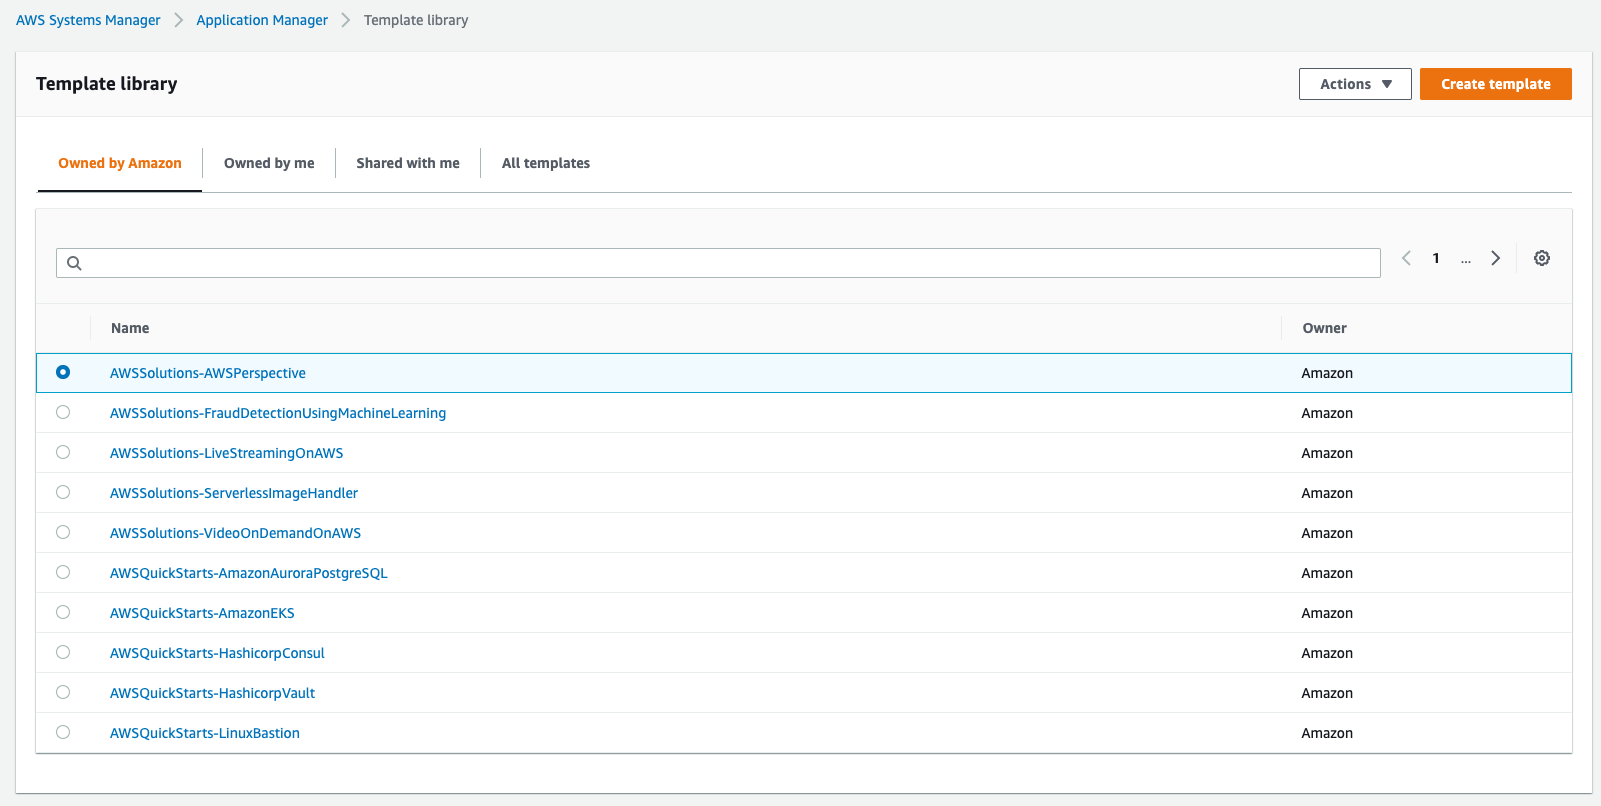Open the AWSSolutions-ServerlessImageHandler template link
The height and width of the screenshot is (806, 1601).
[234, 493]
